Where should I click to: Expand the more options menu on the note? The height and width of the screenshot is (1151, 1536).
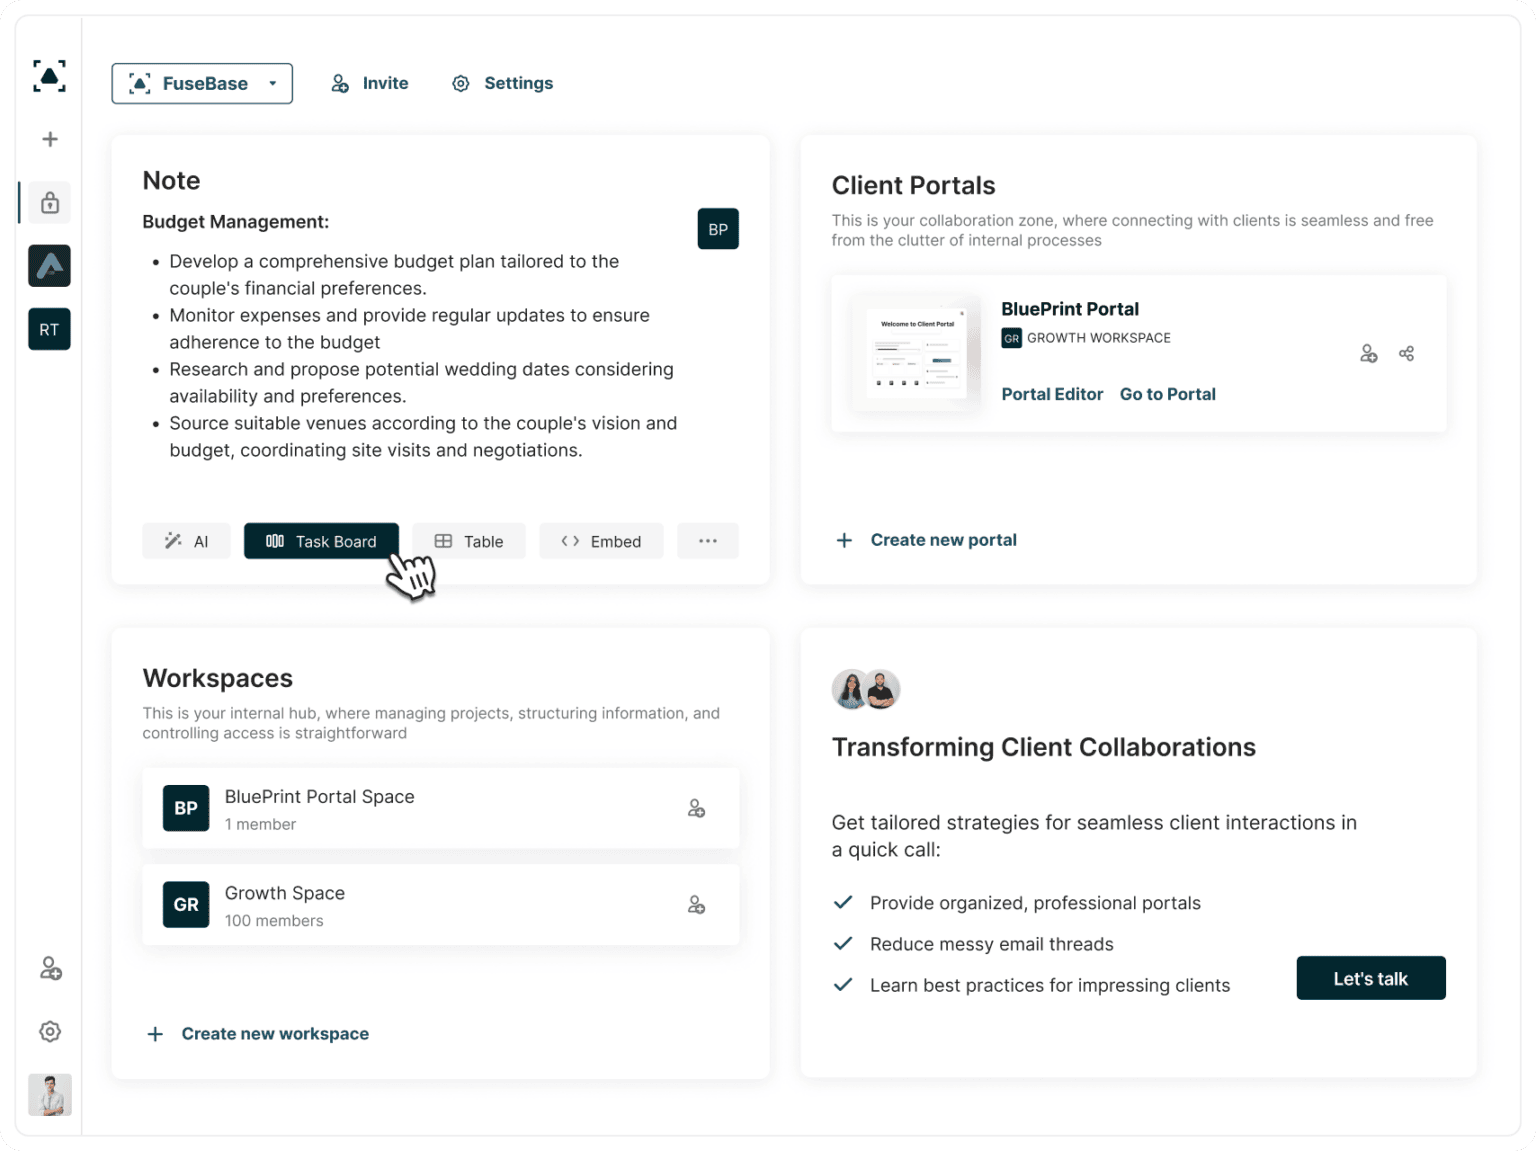pos(708,541)
